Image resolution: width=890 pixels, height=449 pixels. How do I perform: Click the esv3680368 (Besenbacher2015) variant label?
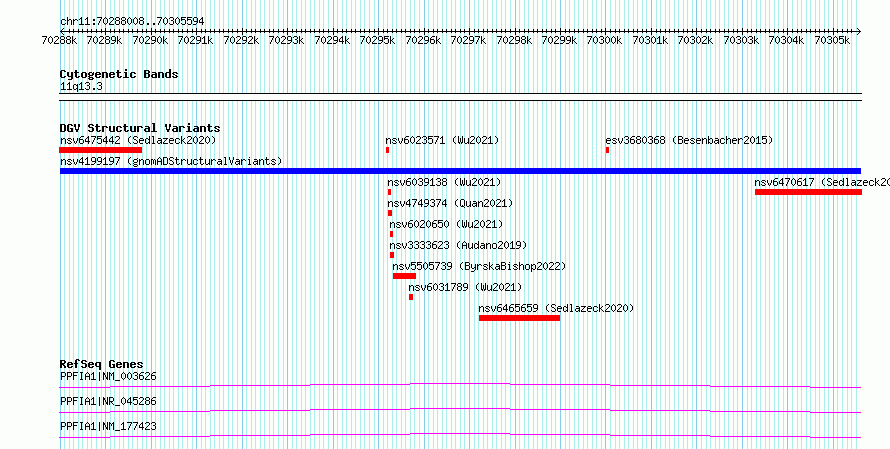[x=689, y=140]
